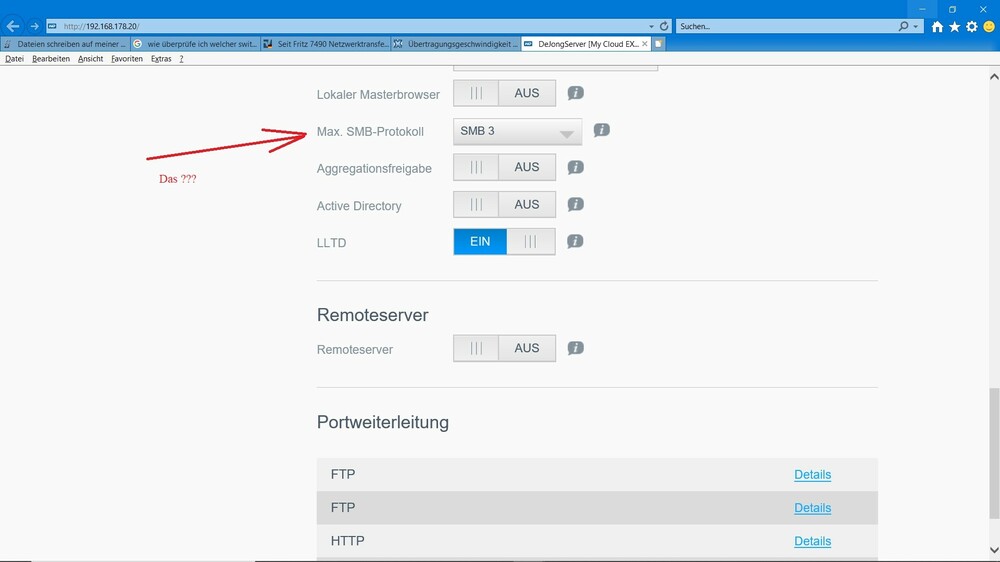The image size is (1000, 562).
Task: Expand search provider dropdown arrow
Action: coord(916,26)
